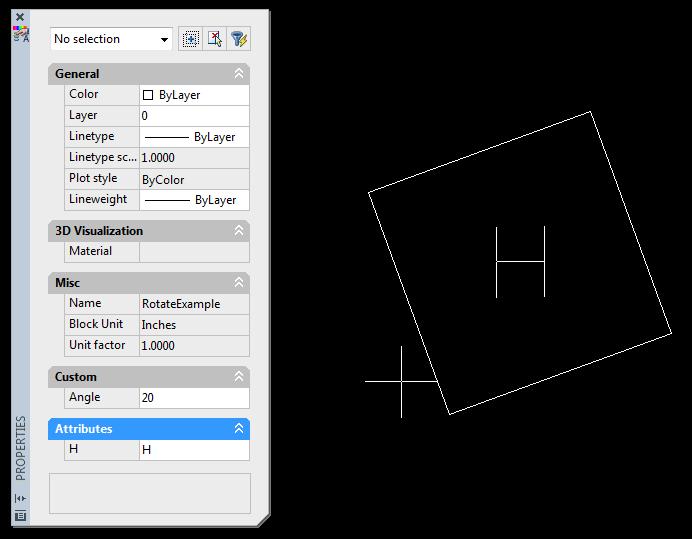The height and width of the screenshot is (539, 692).
Task: Click the Unit factor property label
Action: pyautogui.click(x=97, y=345)
